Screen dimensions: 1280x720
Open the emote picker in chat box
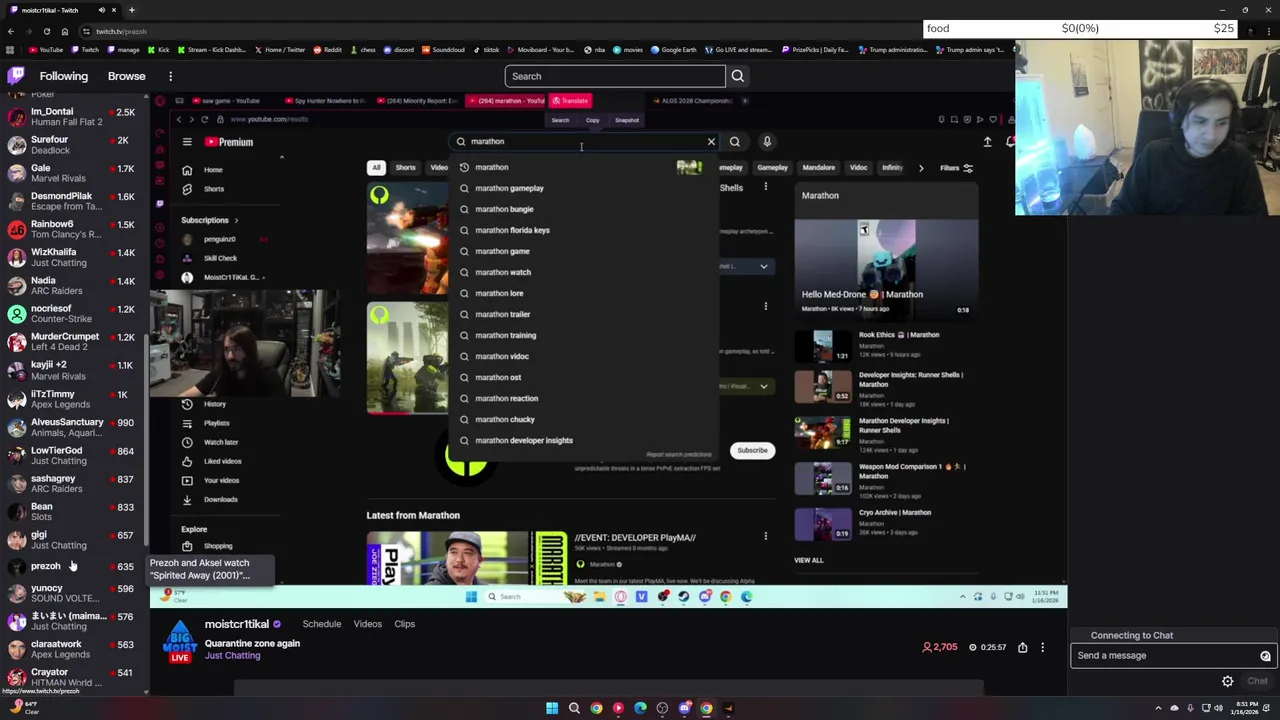coord(1265,656)
